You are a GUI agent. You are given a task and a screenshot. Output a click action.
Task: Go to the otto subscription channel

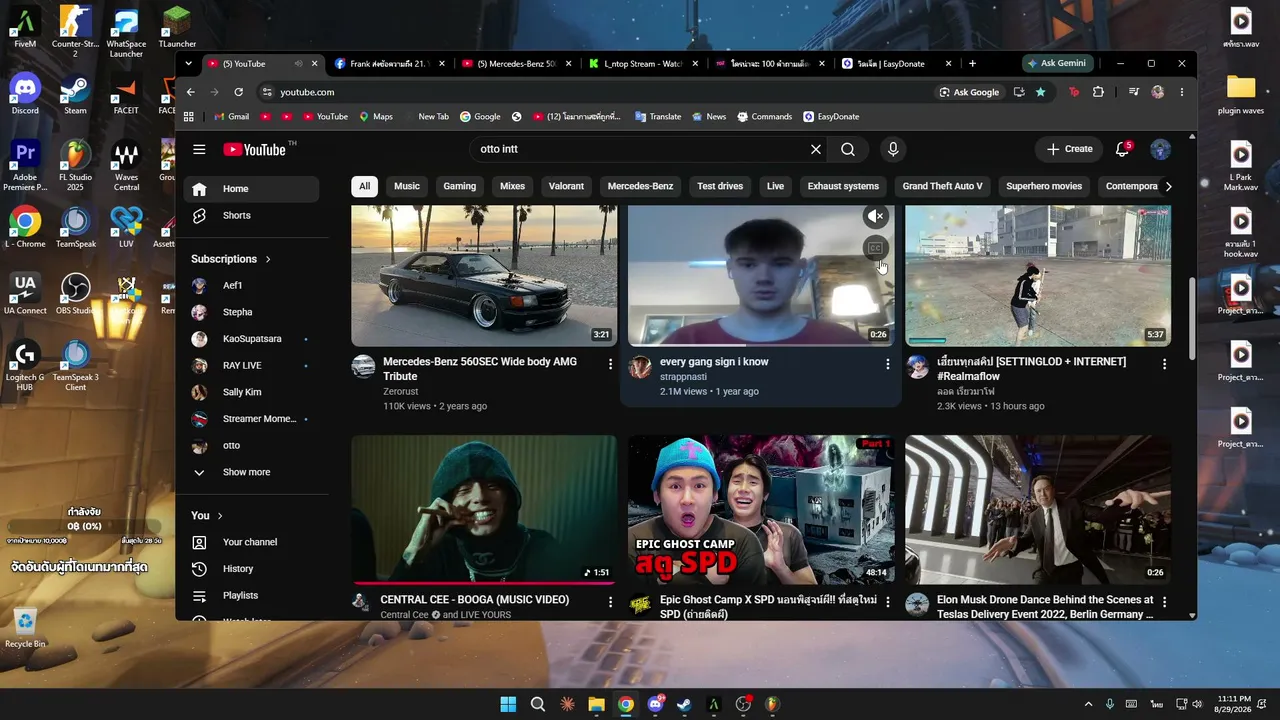[252, 446]
